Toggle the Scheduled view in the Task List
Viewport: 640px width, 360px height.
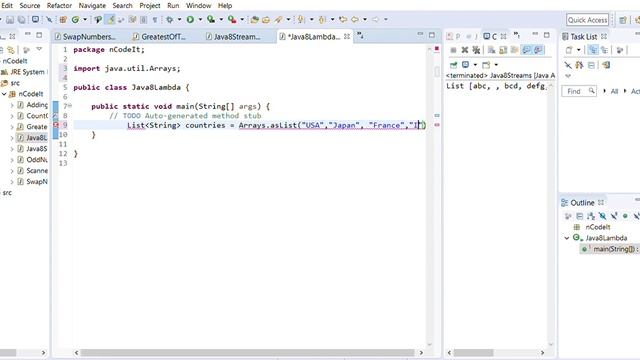click(604, 50)
